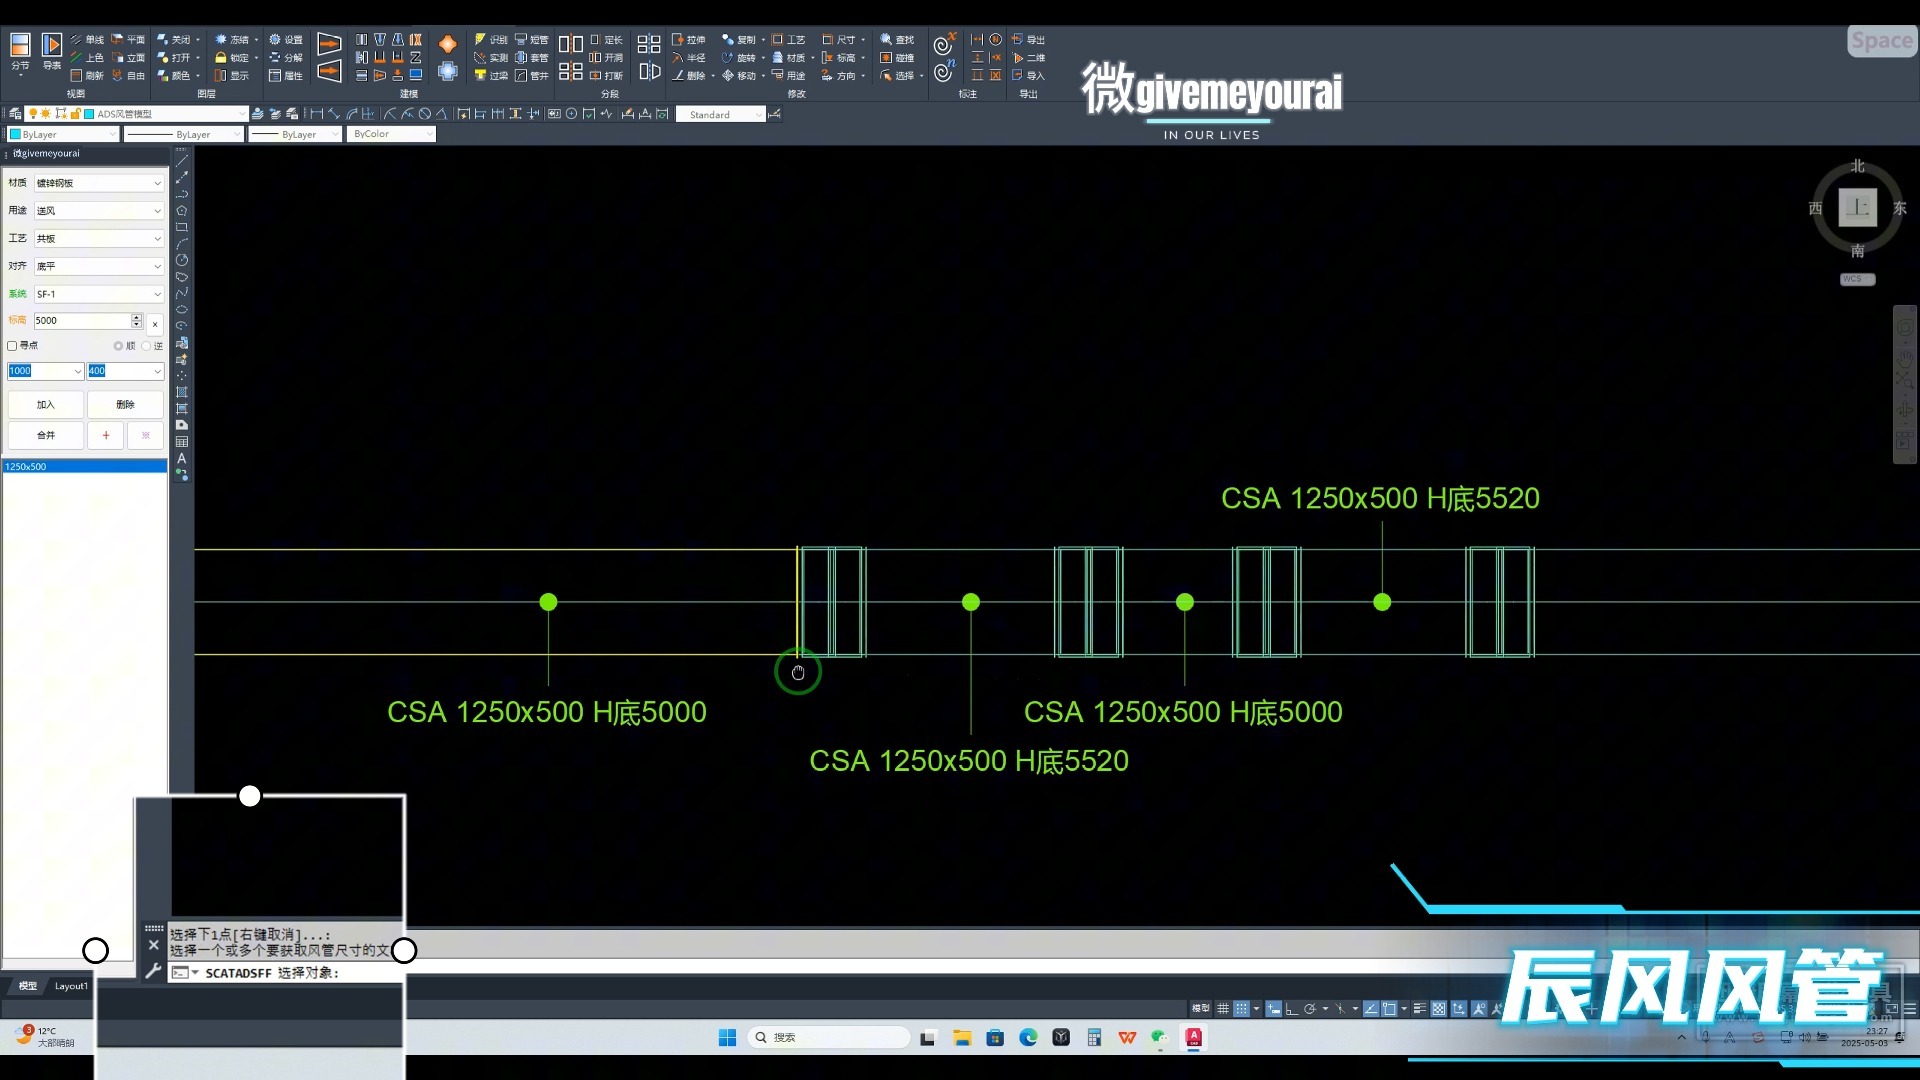The image size is (1920, 1080).
Task: Click the 导条 playback icon in ribbon
Action: coord(52,47)
